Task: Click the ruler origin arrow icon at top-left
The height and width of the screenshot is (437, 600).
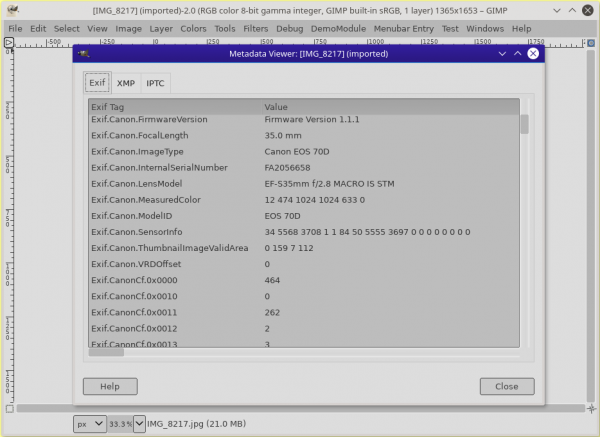Action: point(8,42)
